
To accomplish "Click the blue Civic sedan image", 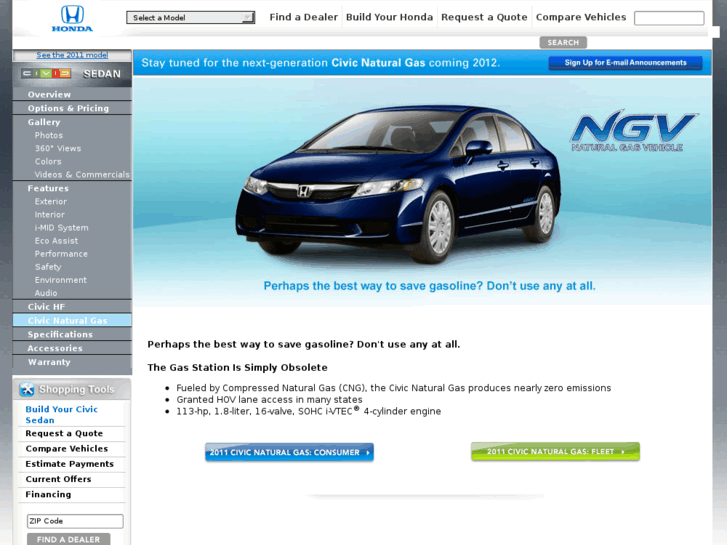I will pos(398,184).
